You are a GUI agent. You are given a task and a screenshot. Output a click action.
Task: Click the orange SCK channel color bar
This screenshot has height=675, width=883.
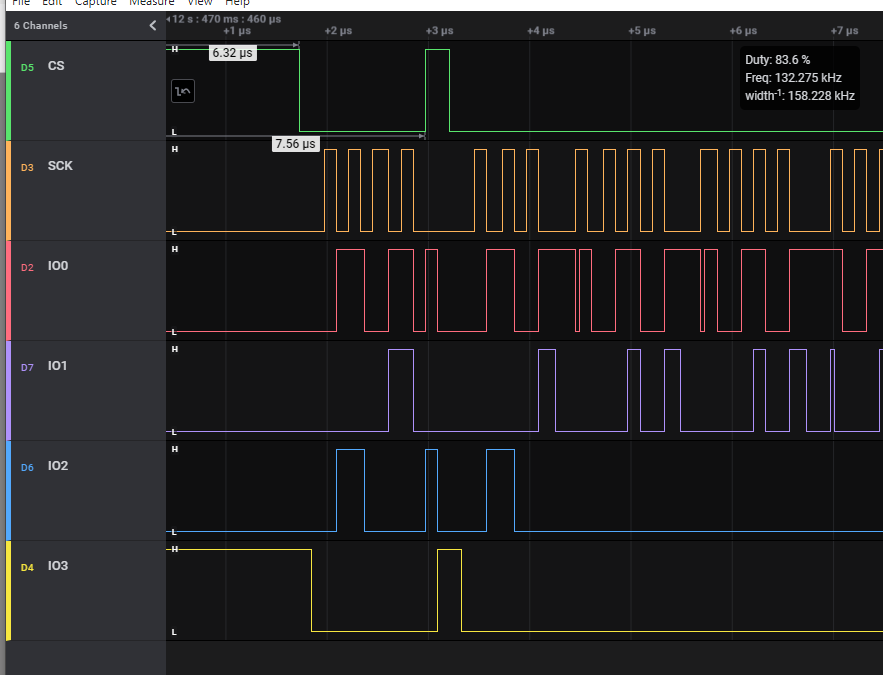(8, 190)
